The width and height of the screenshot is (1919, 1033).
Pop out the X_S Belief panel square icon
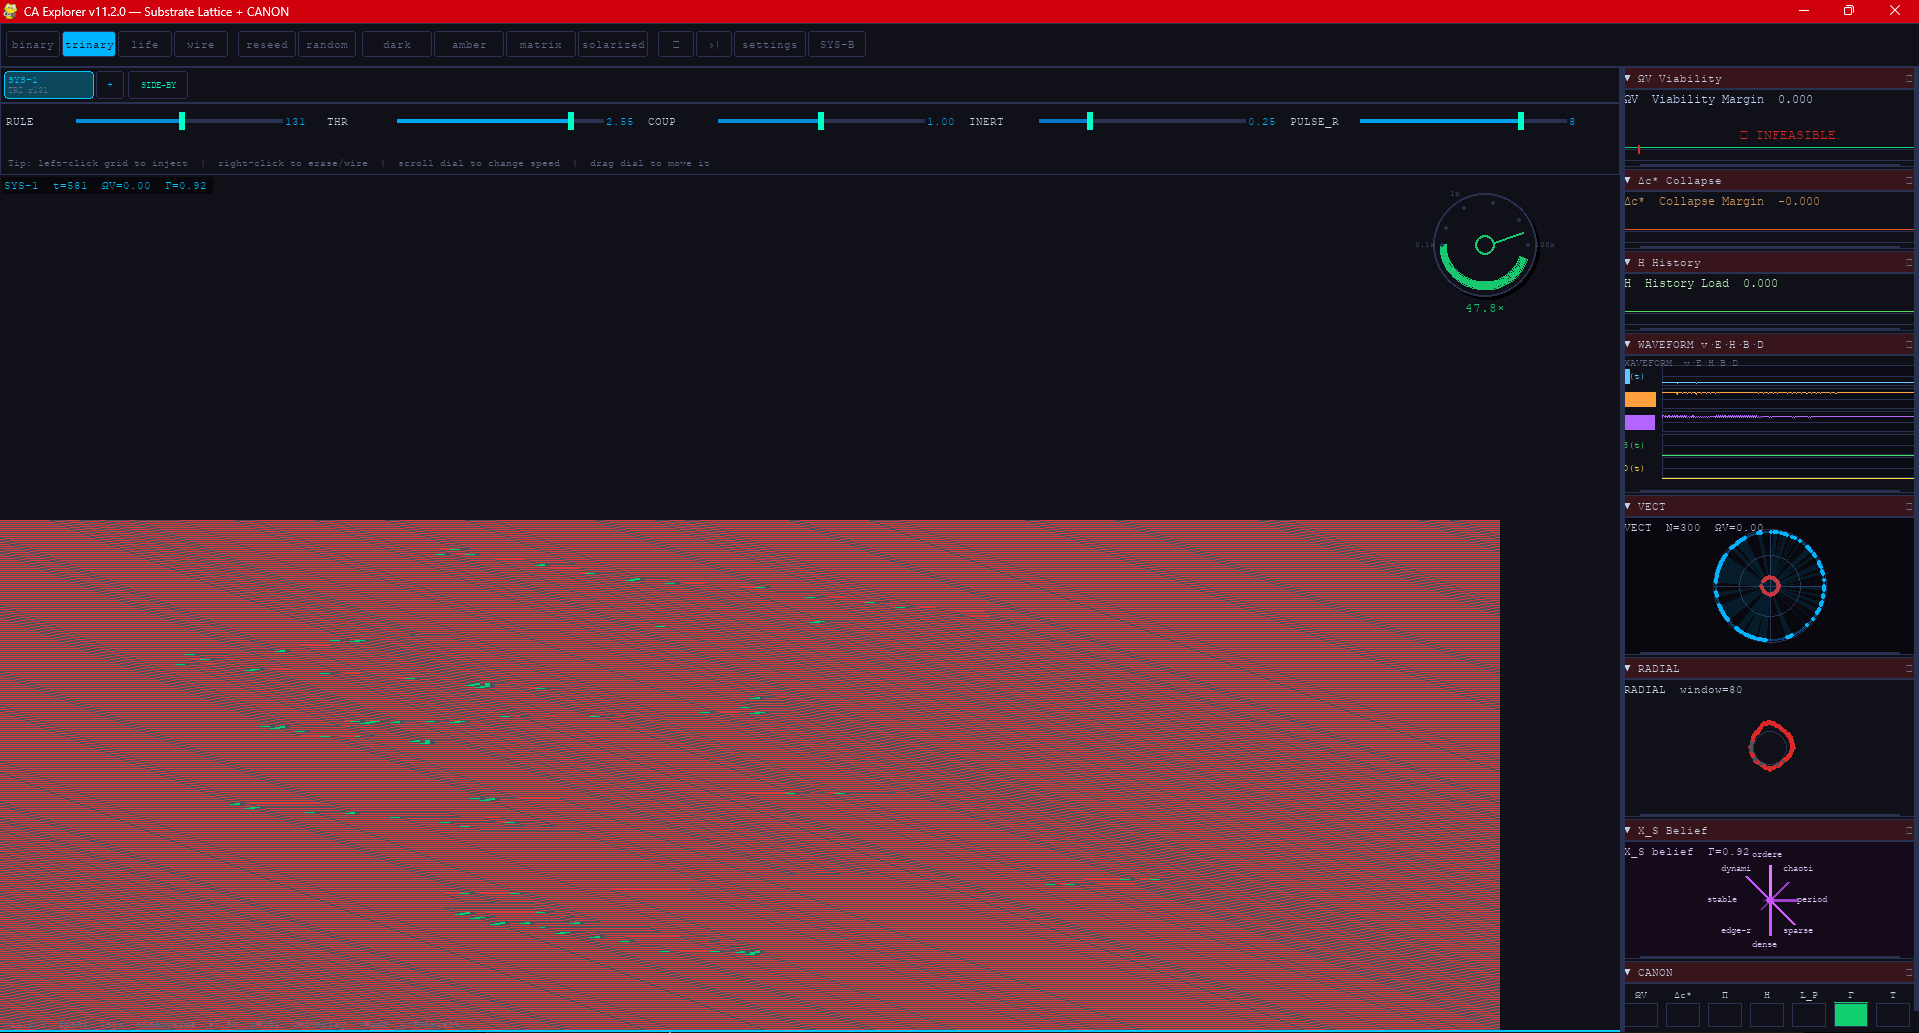1908,830
